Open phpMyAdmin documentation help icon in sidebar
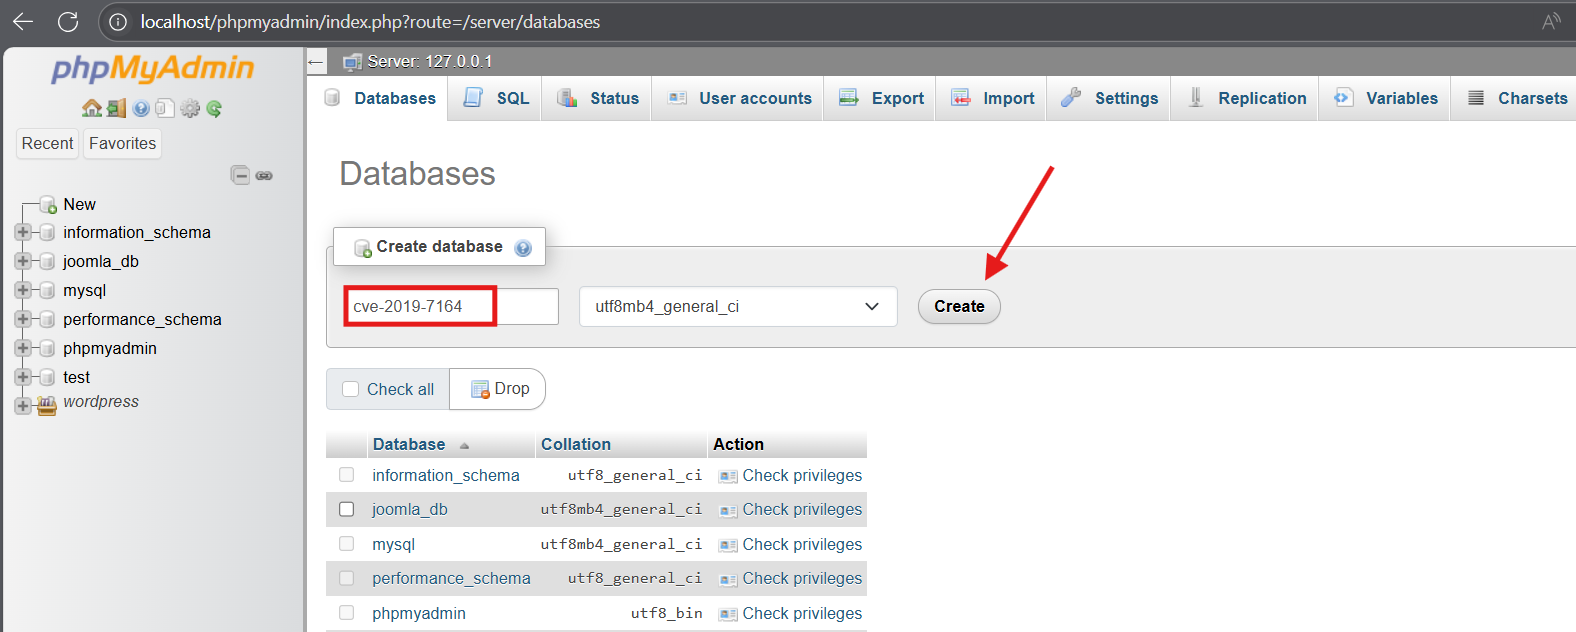The image size is (1576, 632). coord(141,108)
